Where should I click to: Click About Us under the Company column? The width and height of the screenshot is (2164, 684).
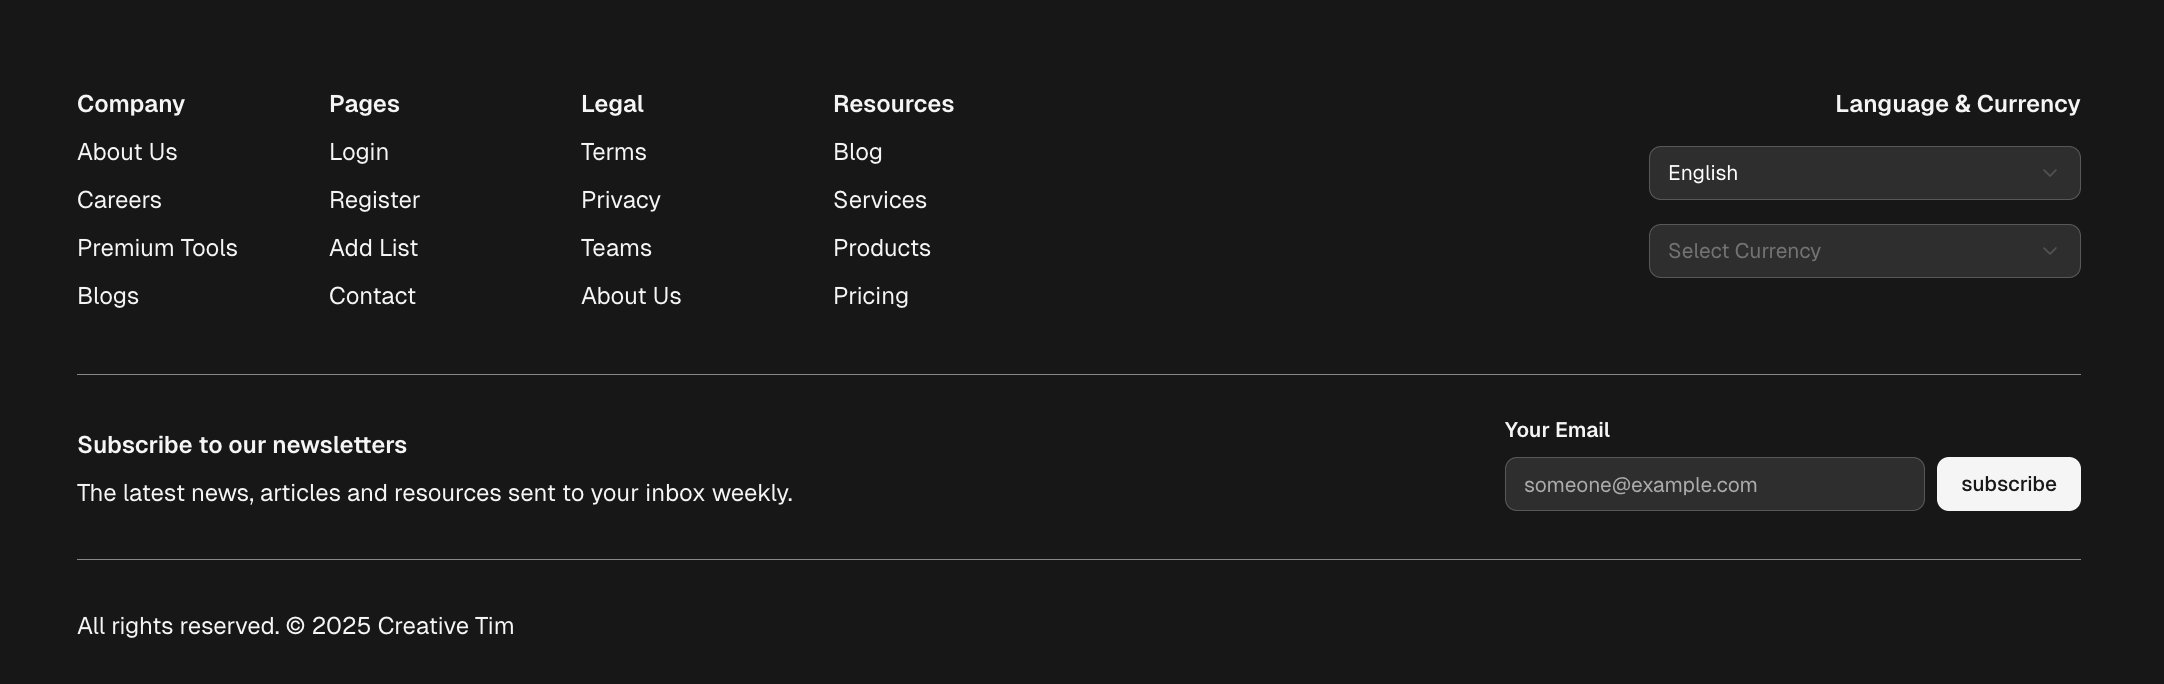[127, 152]
